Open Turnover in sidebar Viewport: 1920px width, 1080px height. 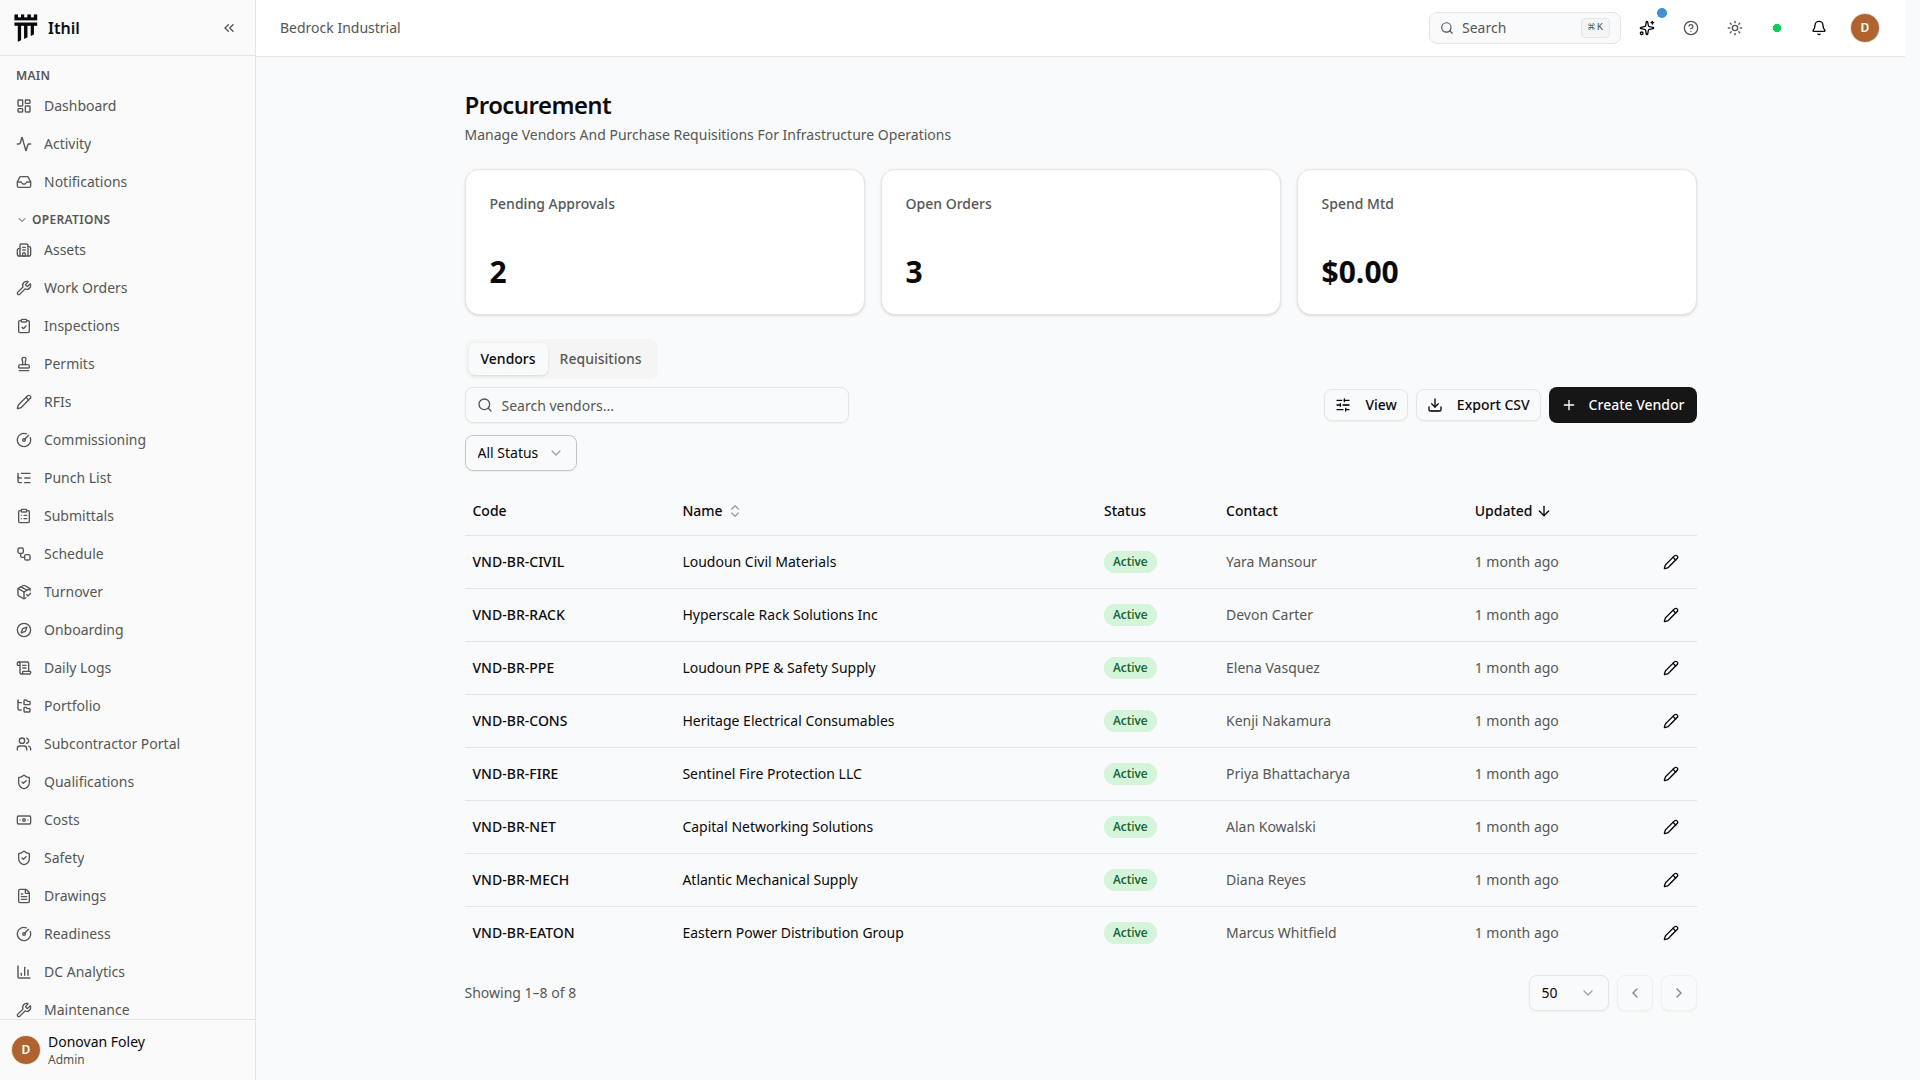click(127, 592)
